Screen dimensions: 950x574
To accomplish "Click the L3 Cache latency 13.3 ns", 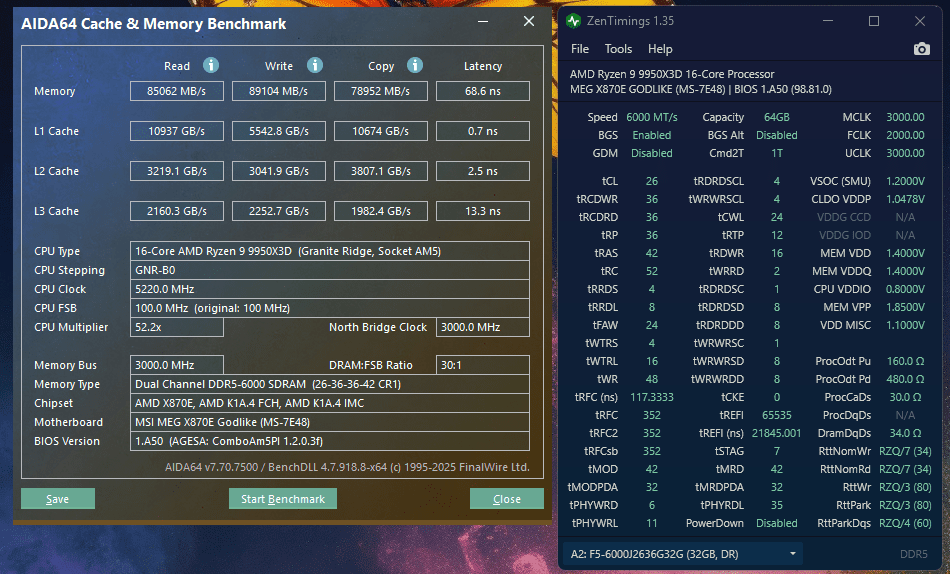I will pos(483,211).
